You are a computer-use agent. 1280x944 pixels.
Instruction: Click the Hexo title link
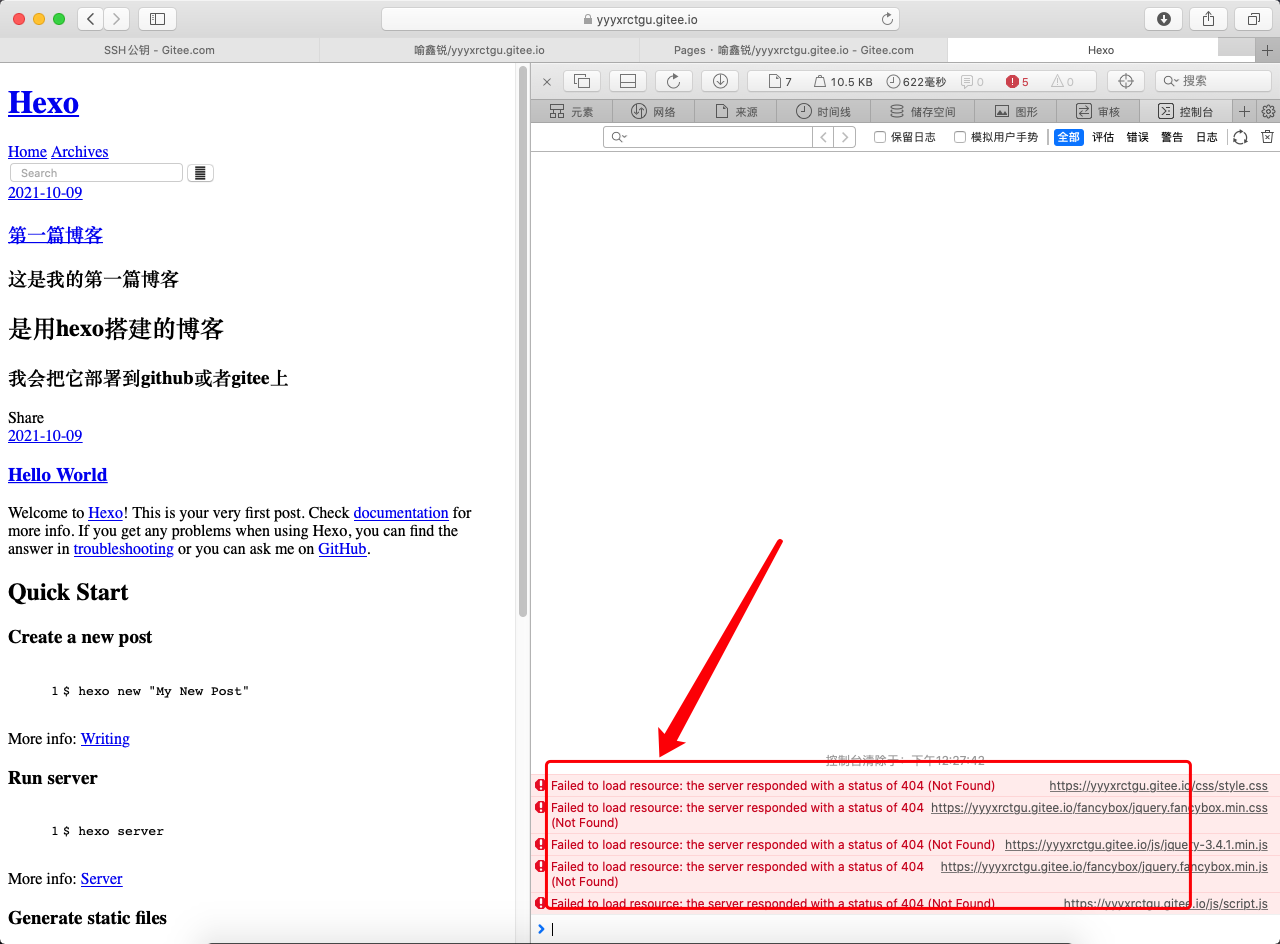point(43,102)
